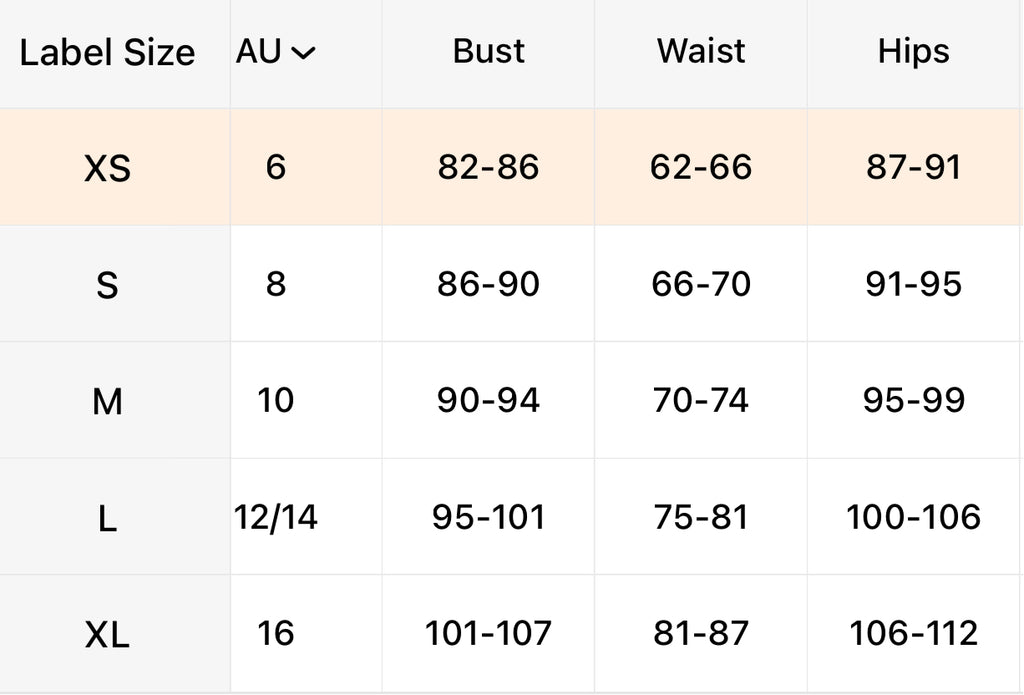Image resolution: width=1024 pixels, height=695 pixels.
Task: Click the 82-86 bust measurement
Action: pyautogui.click(x=488, y=167)
